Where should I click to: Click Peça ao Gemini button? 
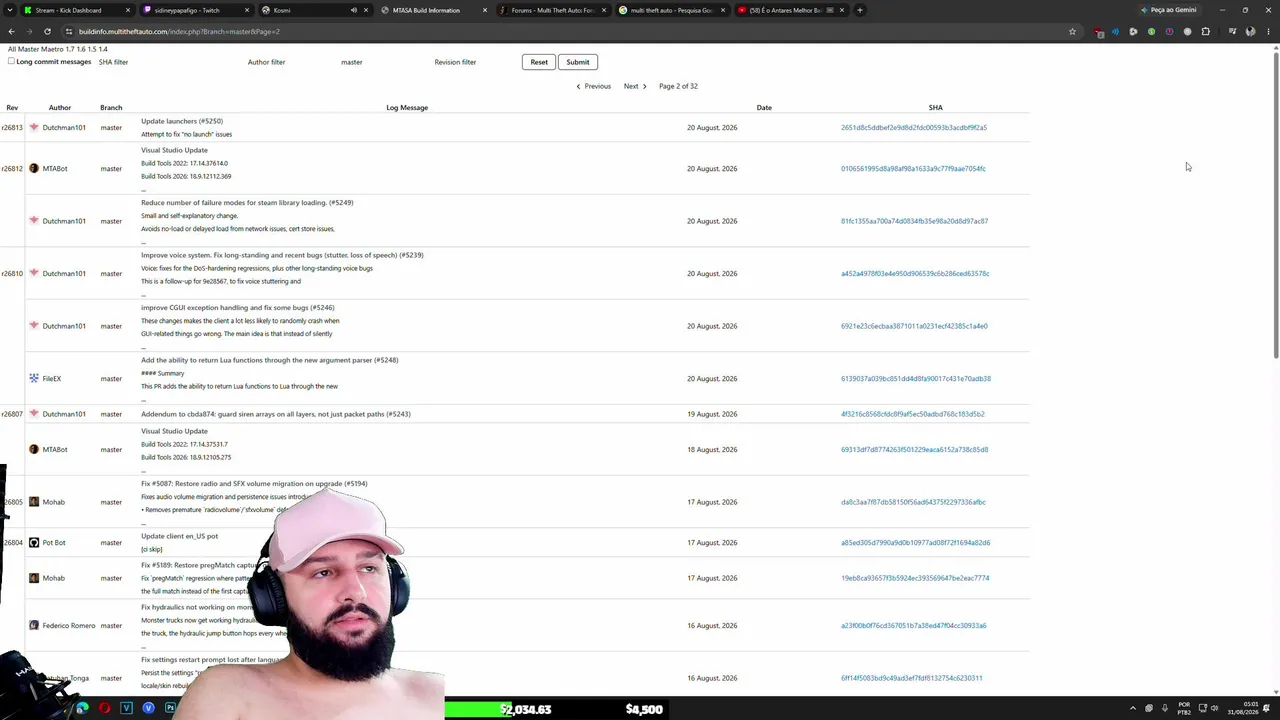pyautogui.click(x=1168, y=10)
